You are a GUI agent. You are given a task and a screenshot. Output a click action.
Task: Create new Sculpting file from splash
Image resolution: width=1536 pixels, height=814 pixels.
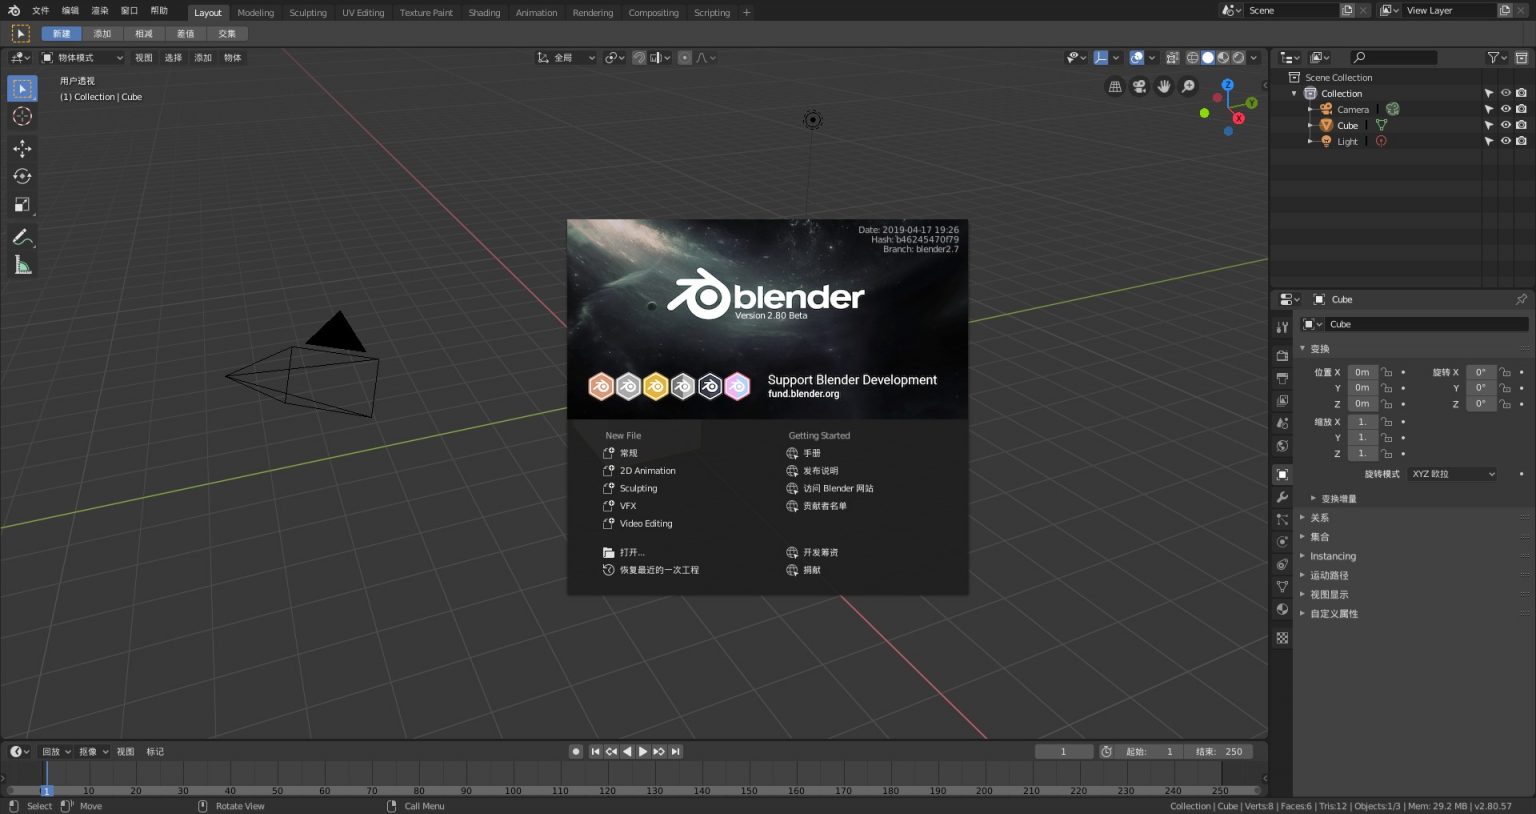click(x=630, y=489)
